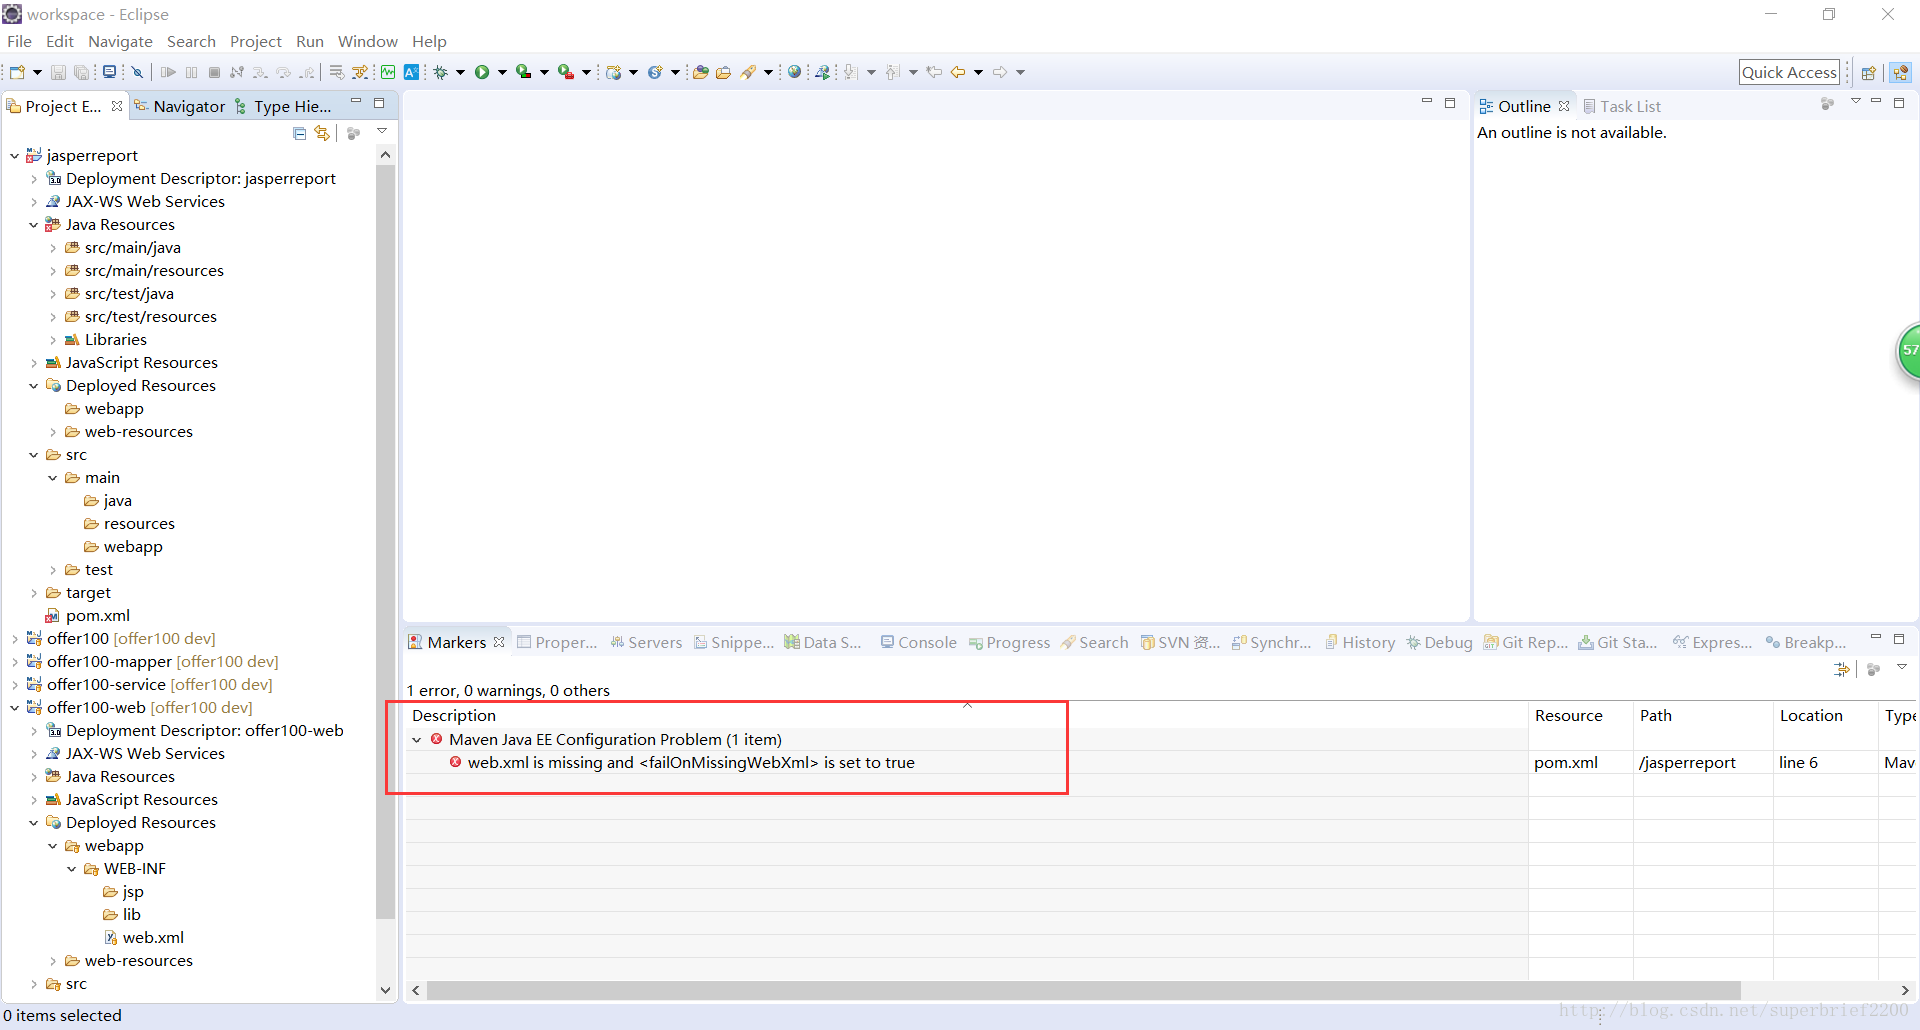
Task: Click the Save toolbar icon
Action: 58,72
